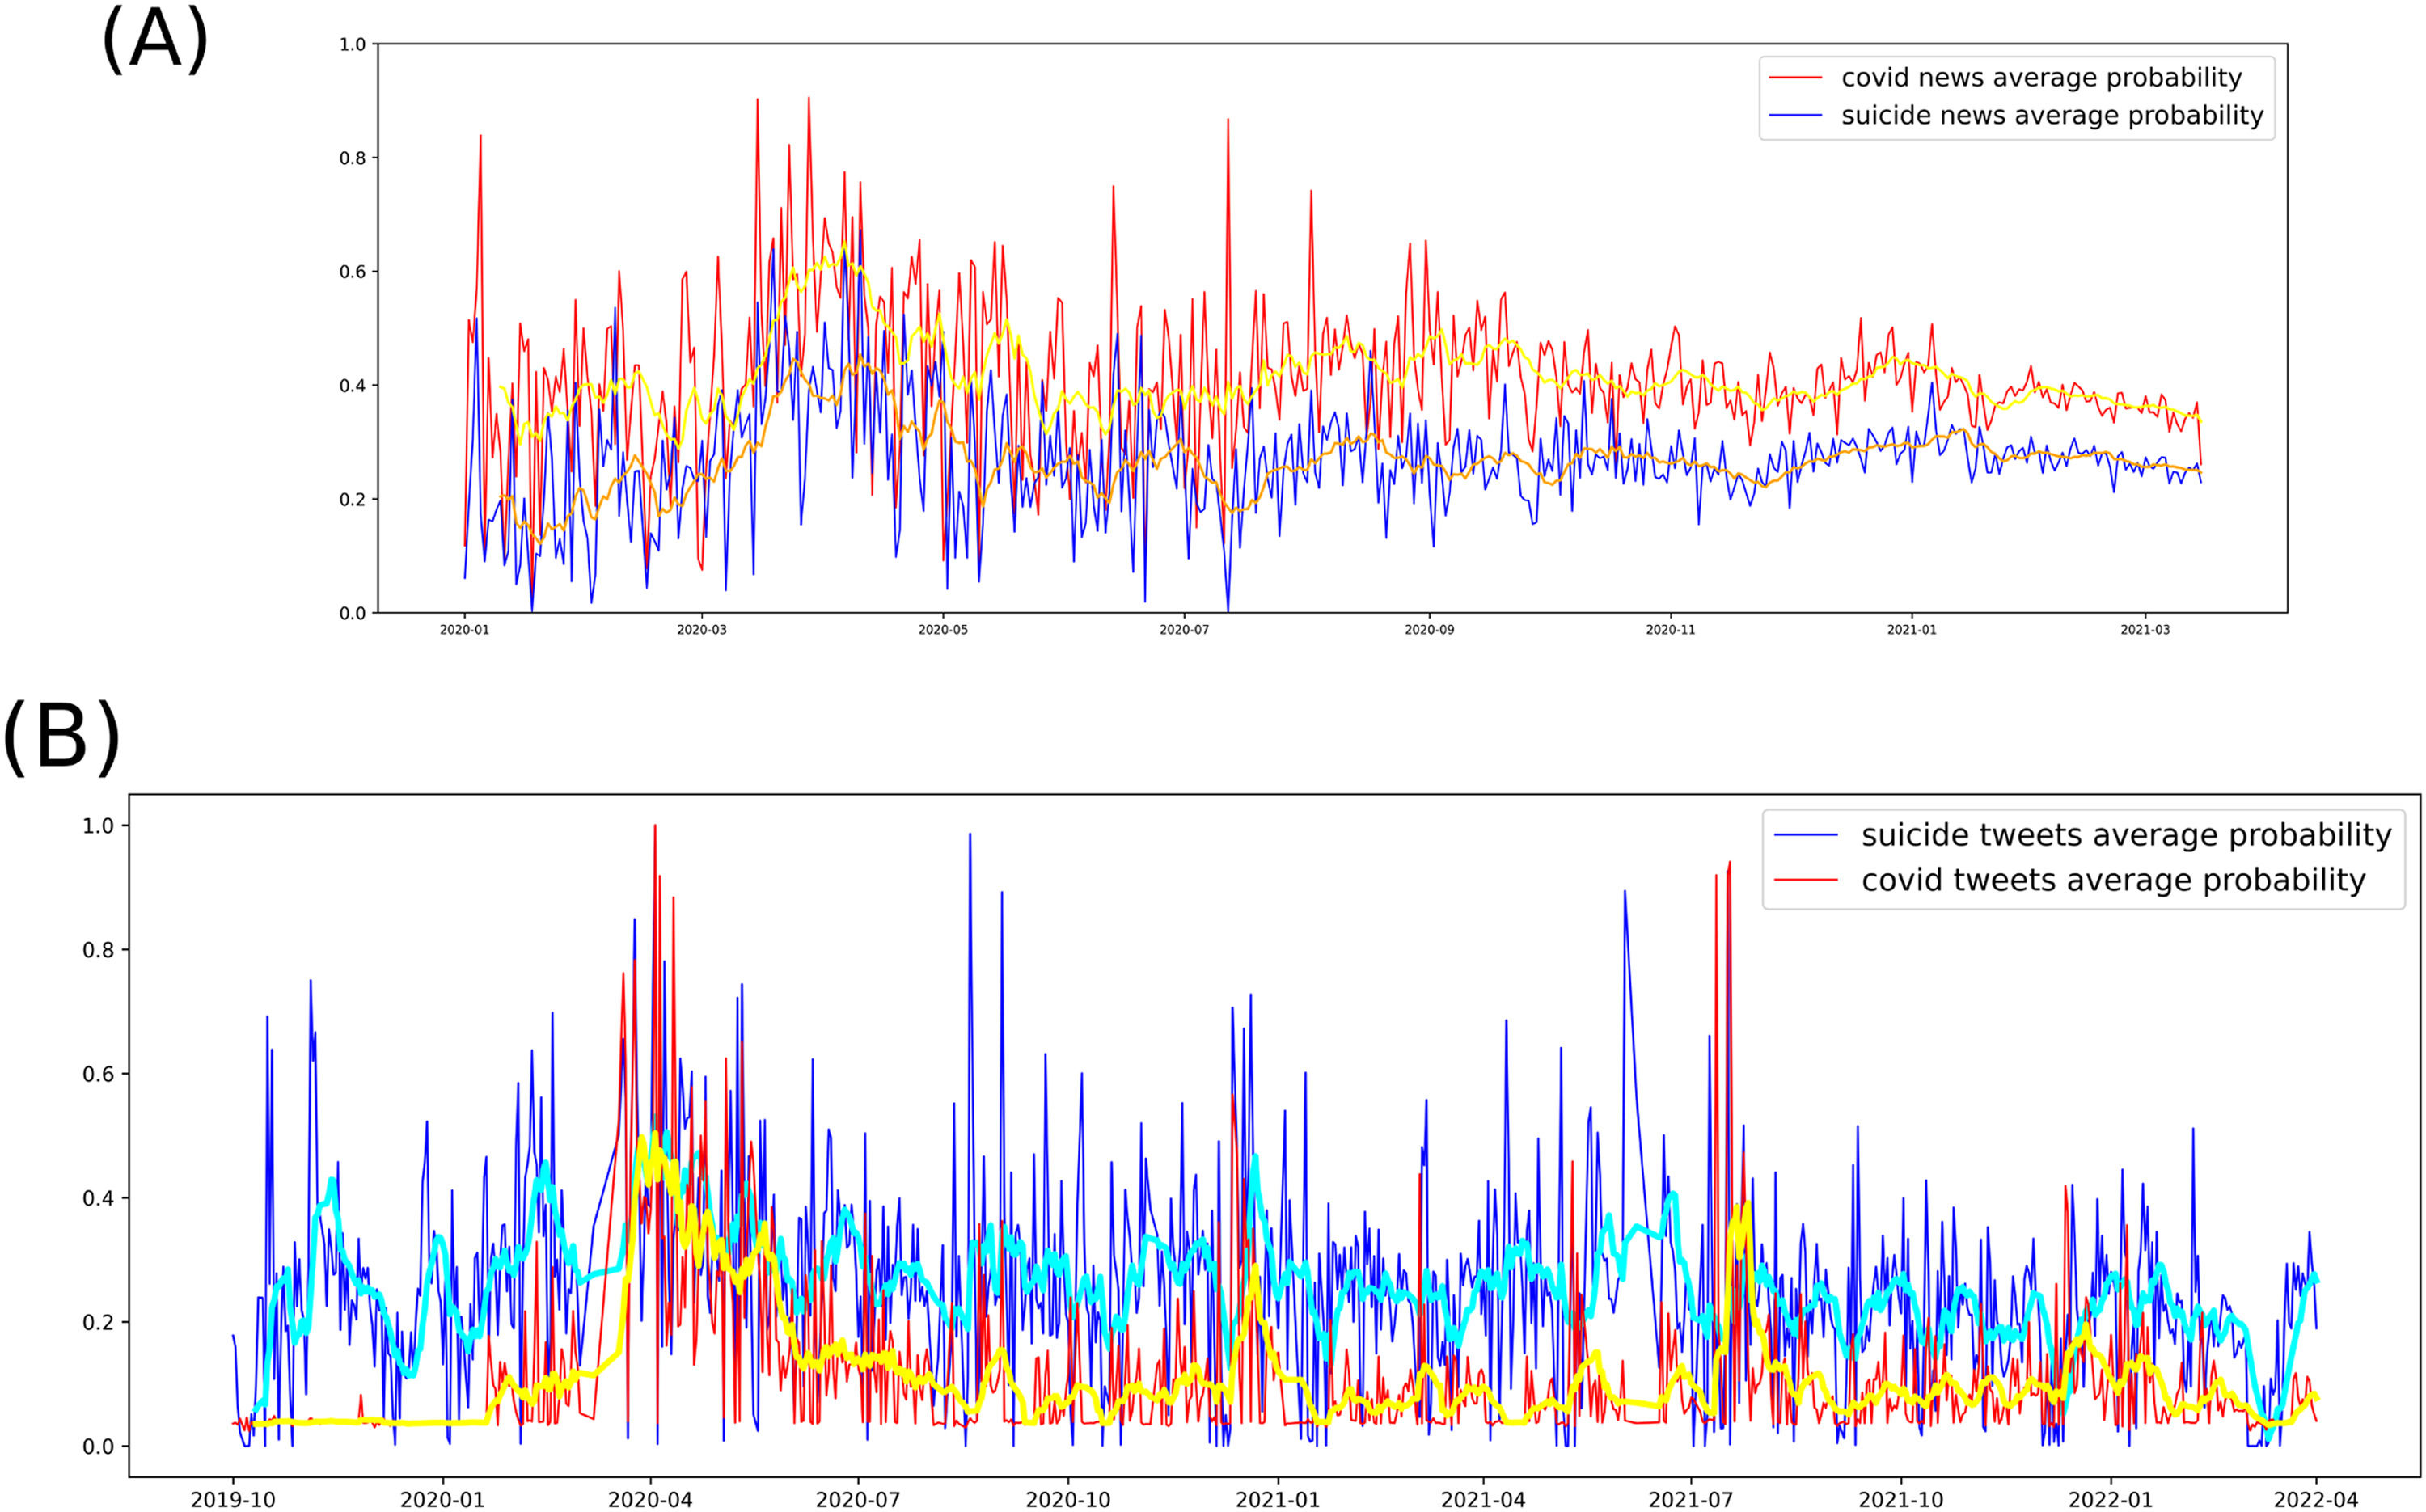Click the 2019-10 tick label on chart B
The image size is (2426, 1512).
click(232, 1500)
